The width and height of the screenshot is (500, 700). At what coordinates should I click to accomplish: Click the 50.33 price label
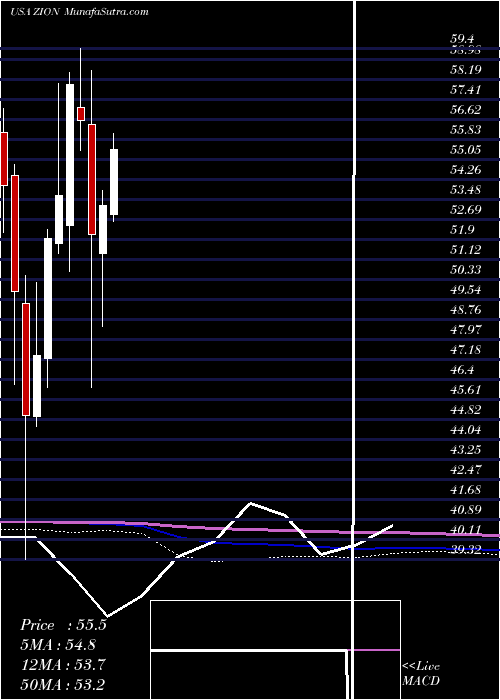click(466, 270)
